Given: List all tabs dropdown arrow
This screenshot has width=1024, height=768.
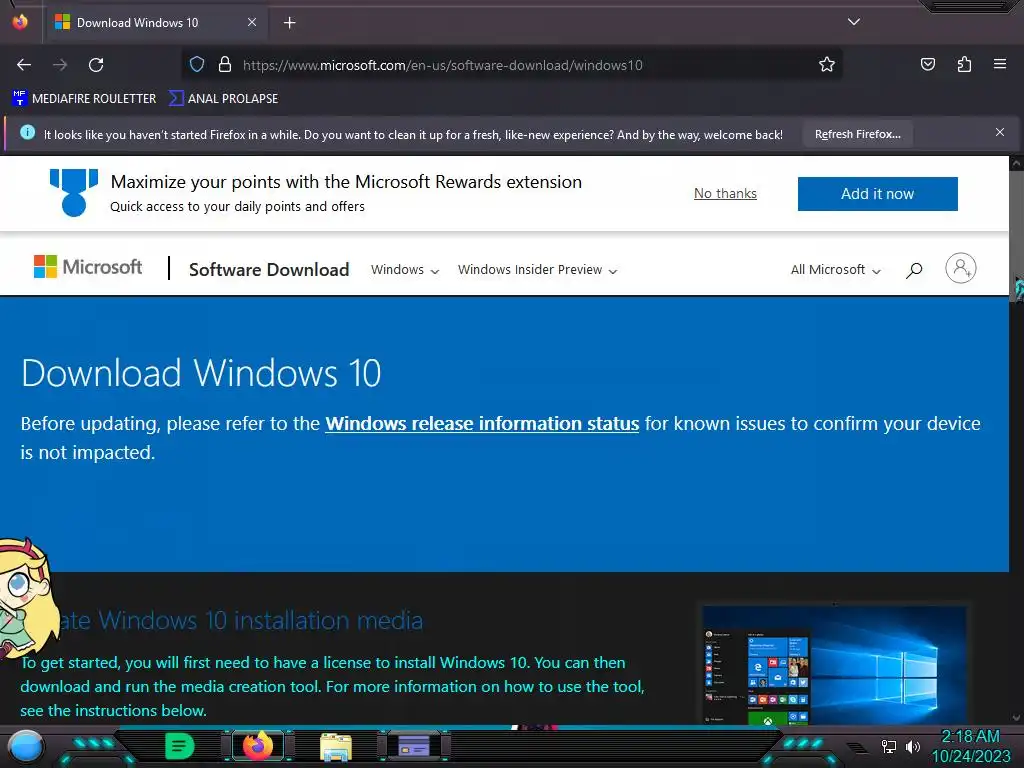Looking at the screenshot, I should (x=854, y=22).
